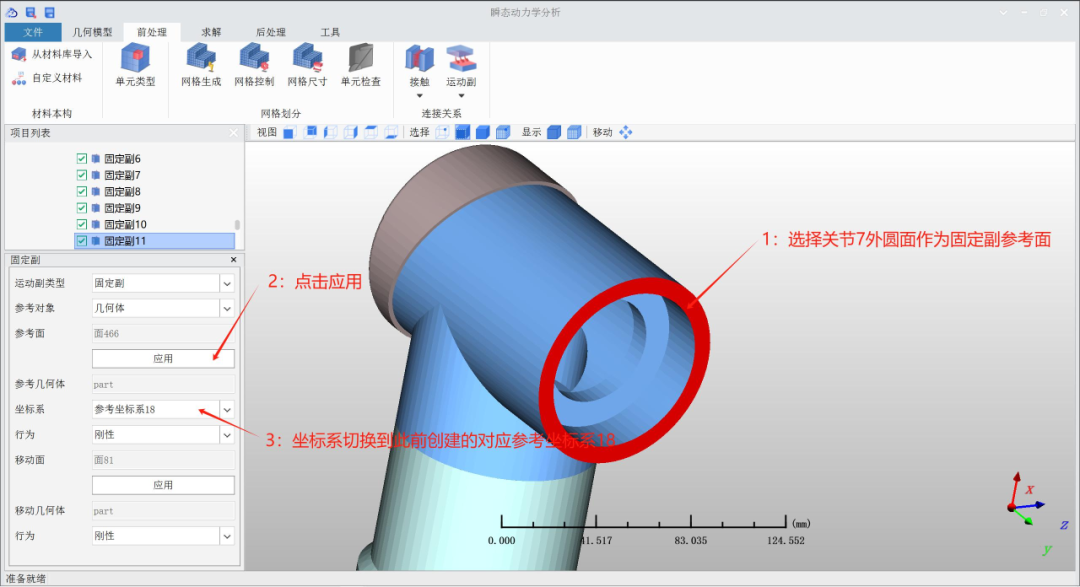The height and width of the screenshot is (587, 1080).
Task: Switch to the 前处理 tab
Action: tap(152, 32)
